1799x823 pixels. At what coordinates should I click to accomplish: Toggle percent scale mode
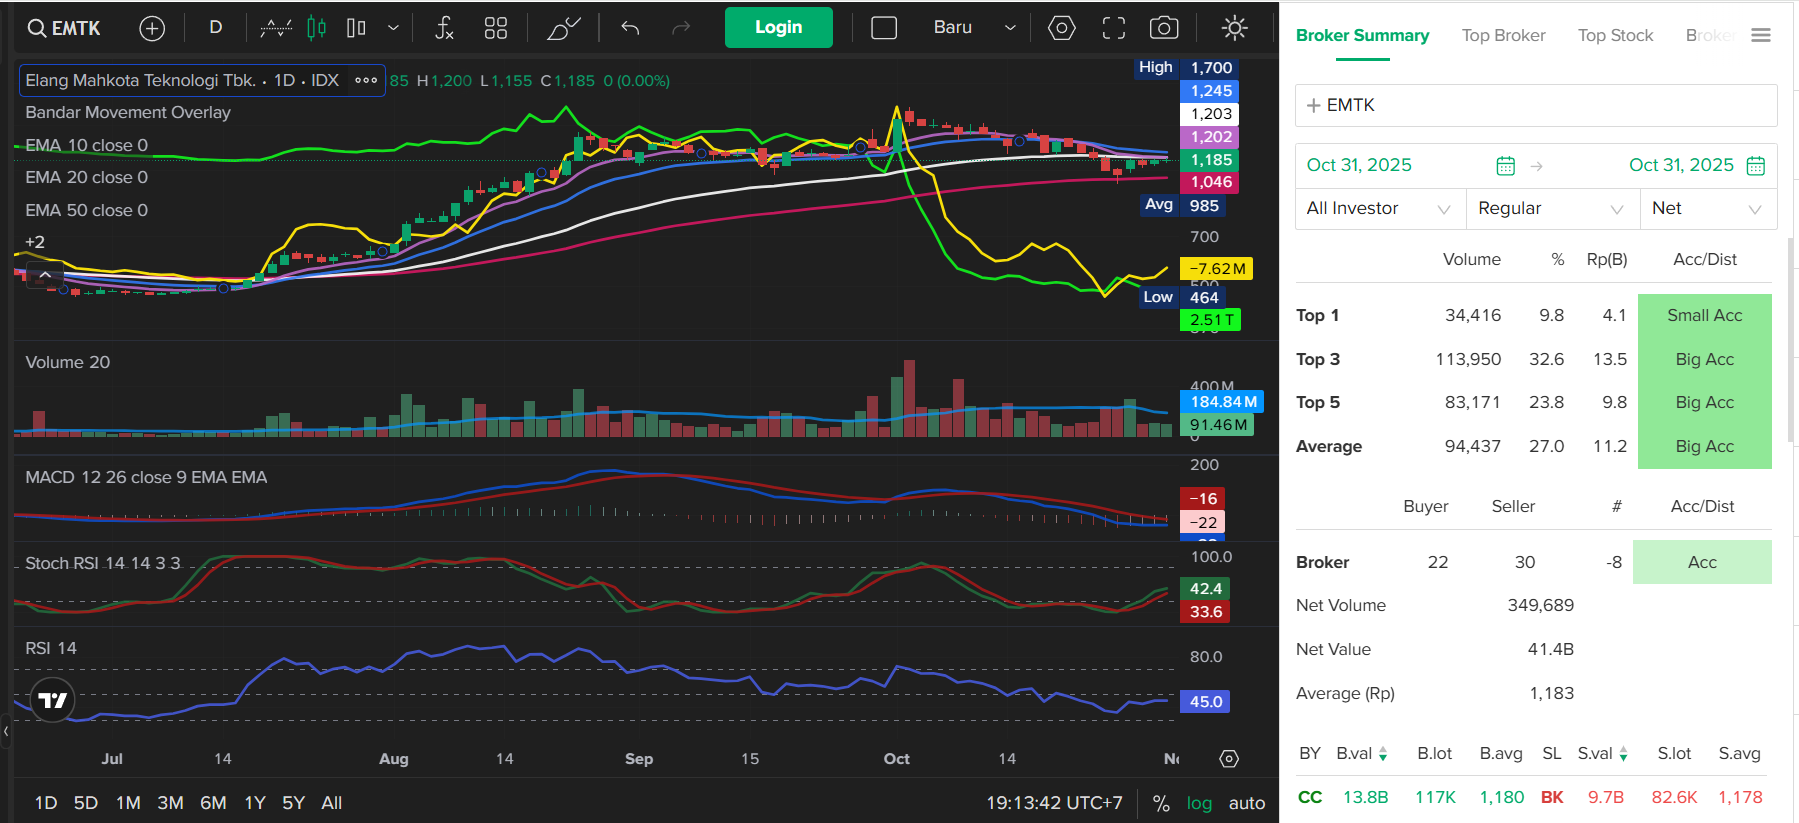click(x=1161, y=803)
